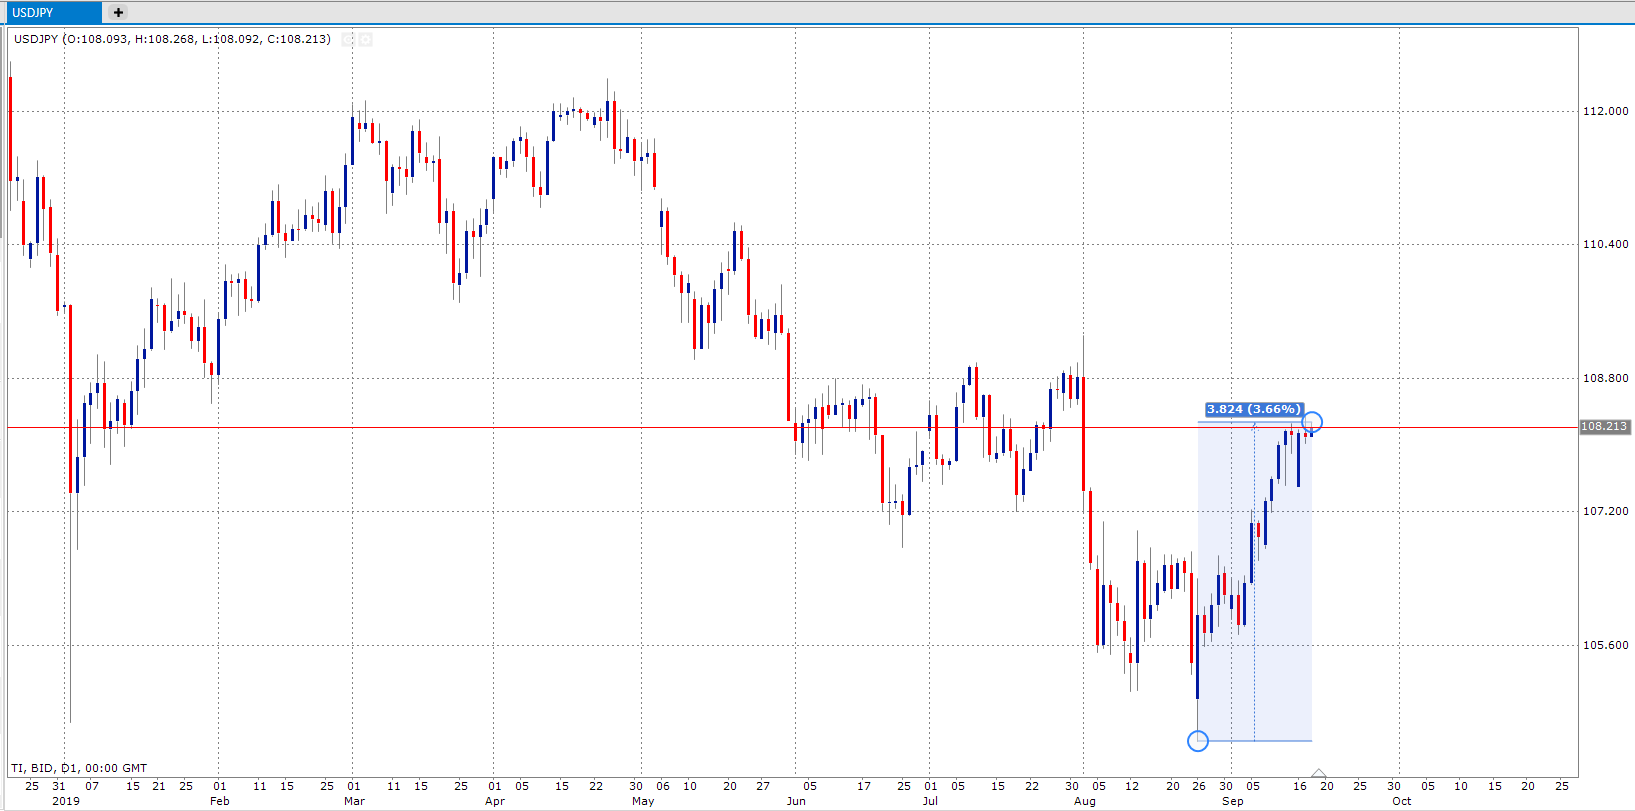The width and height of the screenshot is (1635, 811).
Task: Click the Oct month label on time axis
Action: (1402, 801)
